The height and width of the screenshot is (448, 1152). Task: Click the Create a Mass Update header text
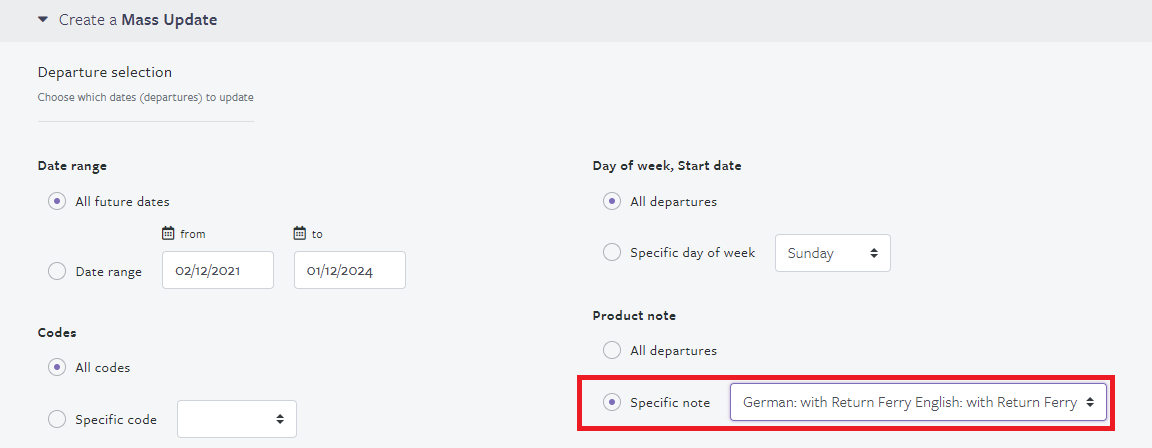[138, 19]
